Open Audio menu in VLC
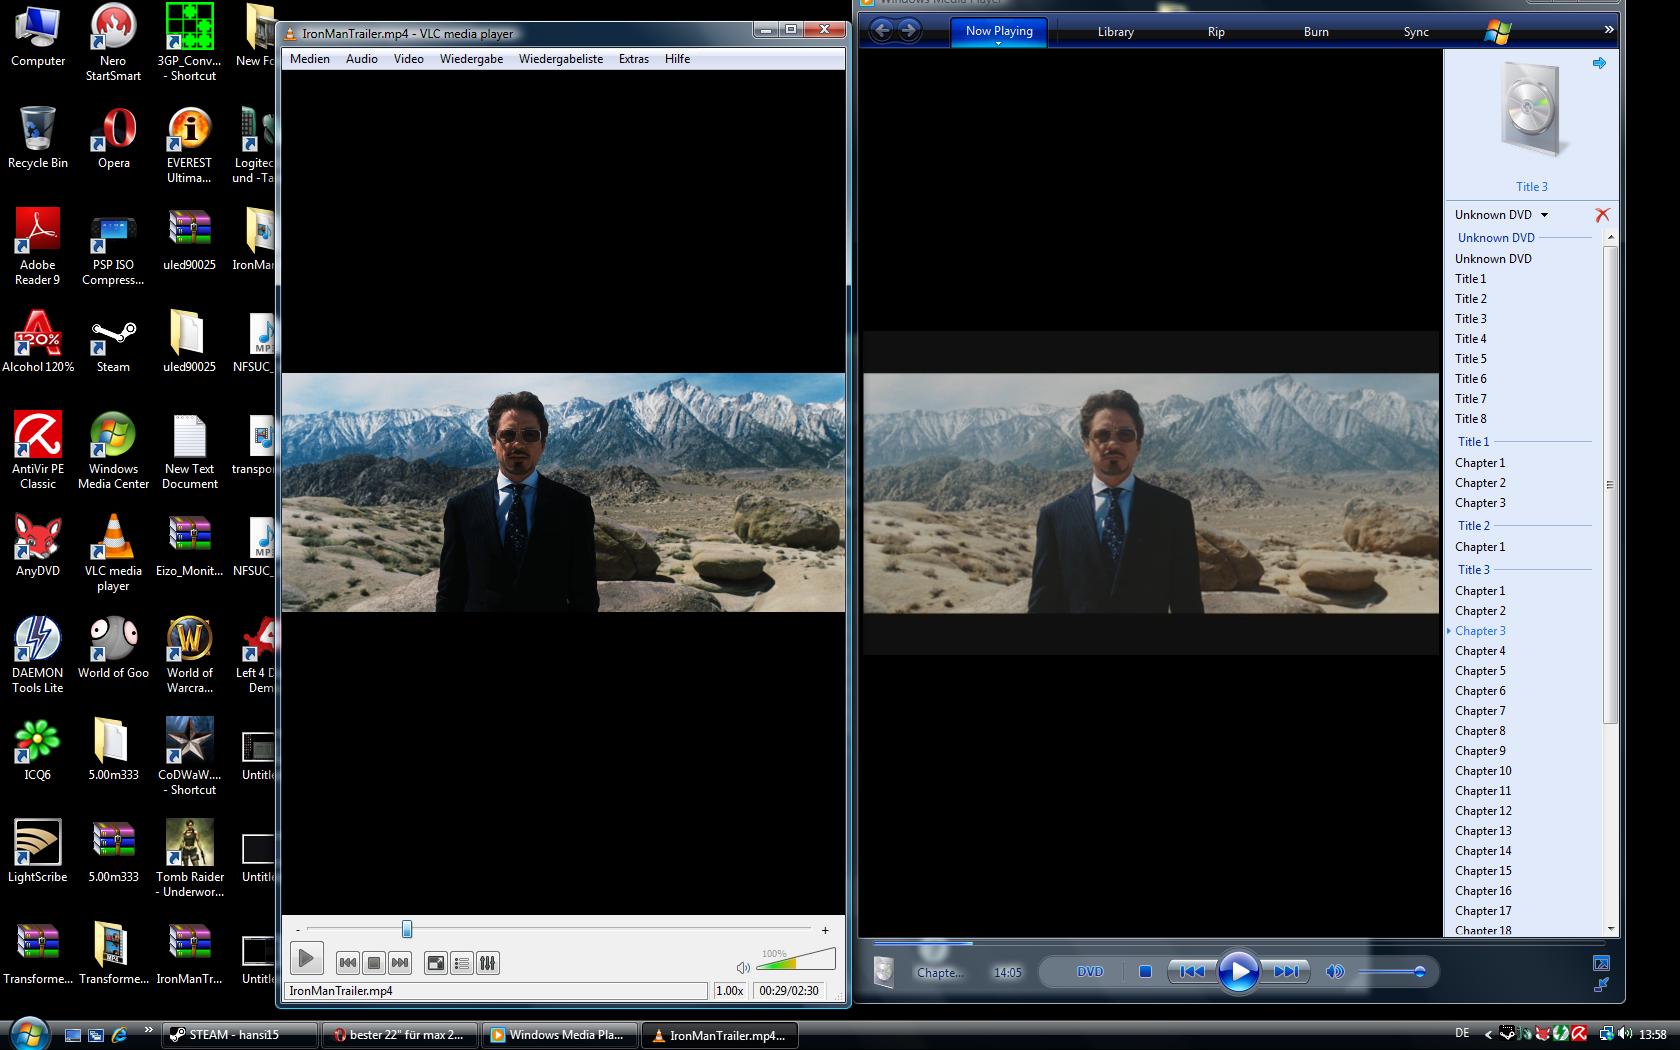 362,59
